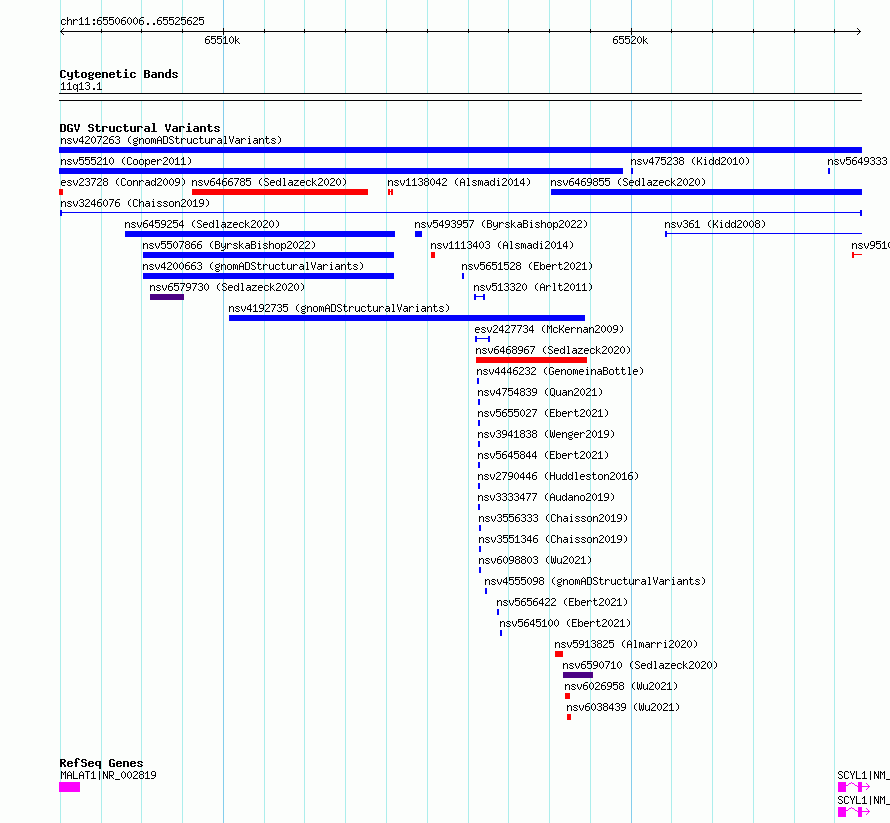
Task: Click the purple bar of nsv6590710
Action: click(578, 675)
